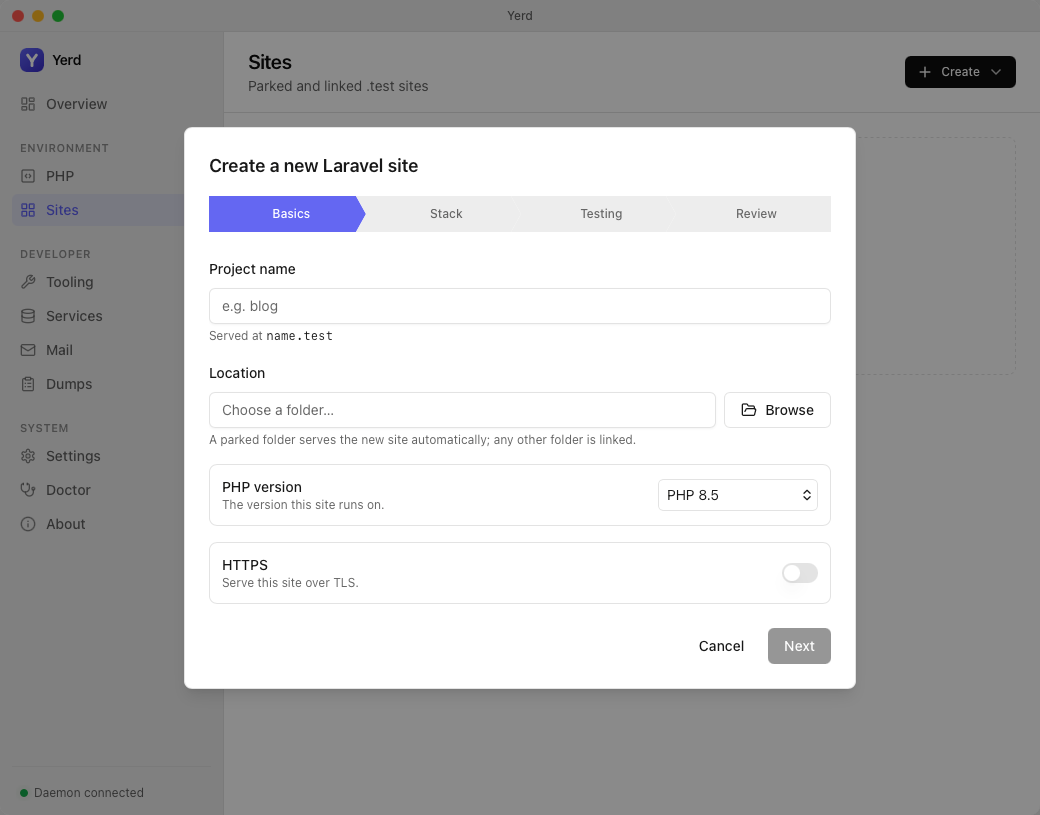Viewport: 1040px width, 815px height.
Task: Open PHP in the sidebar
Action: coord(98,176)
